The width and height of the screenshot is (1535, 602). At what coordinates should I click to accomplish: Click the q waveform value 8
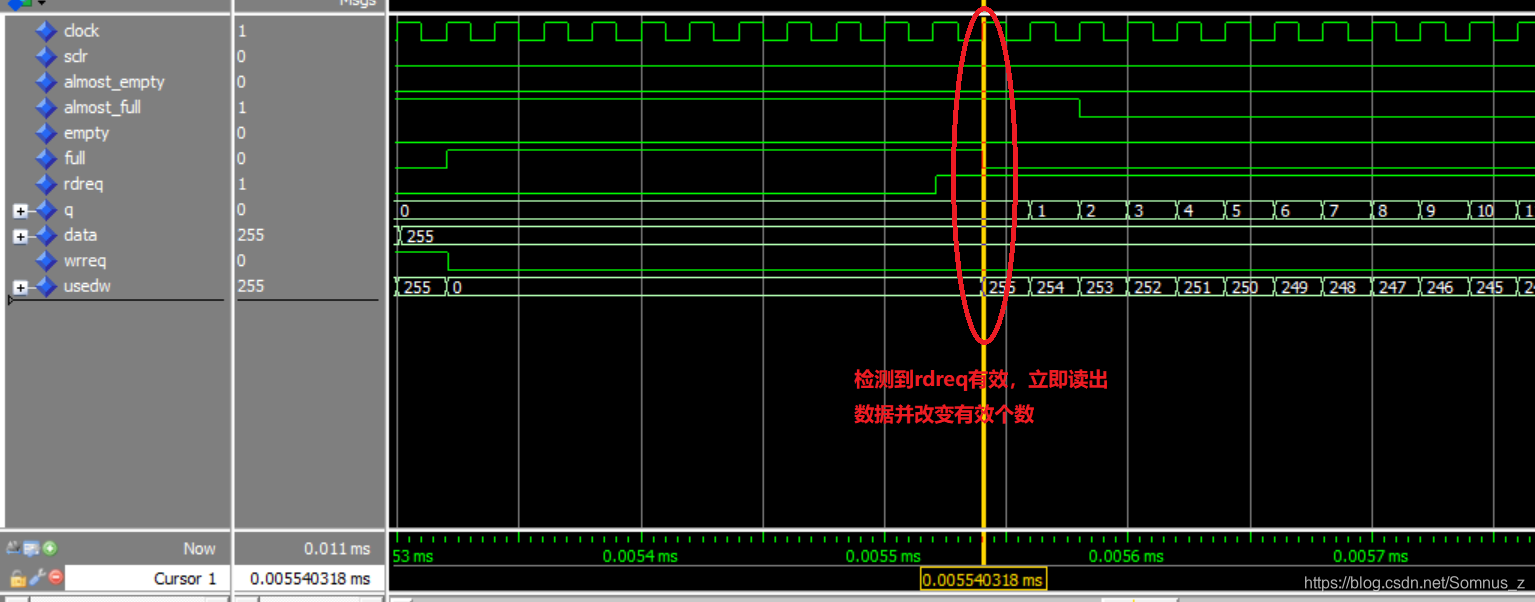tap(1383, 211)
